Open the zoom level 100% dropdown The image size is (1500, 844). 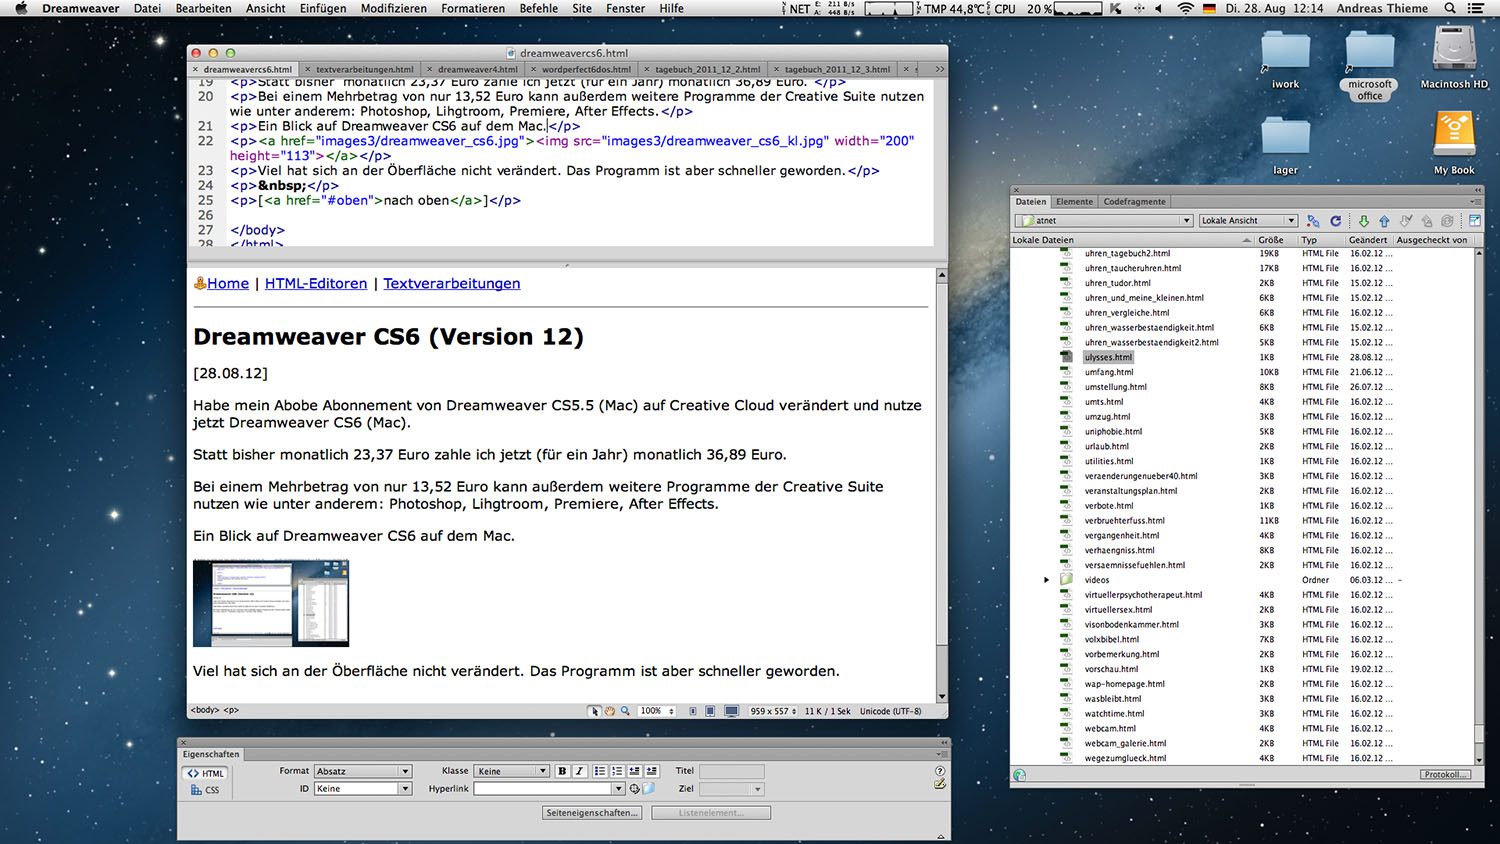(x=657, y=711)
